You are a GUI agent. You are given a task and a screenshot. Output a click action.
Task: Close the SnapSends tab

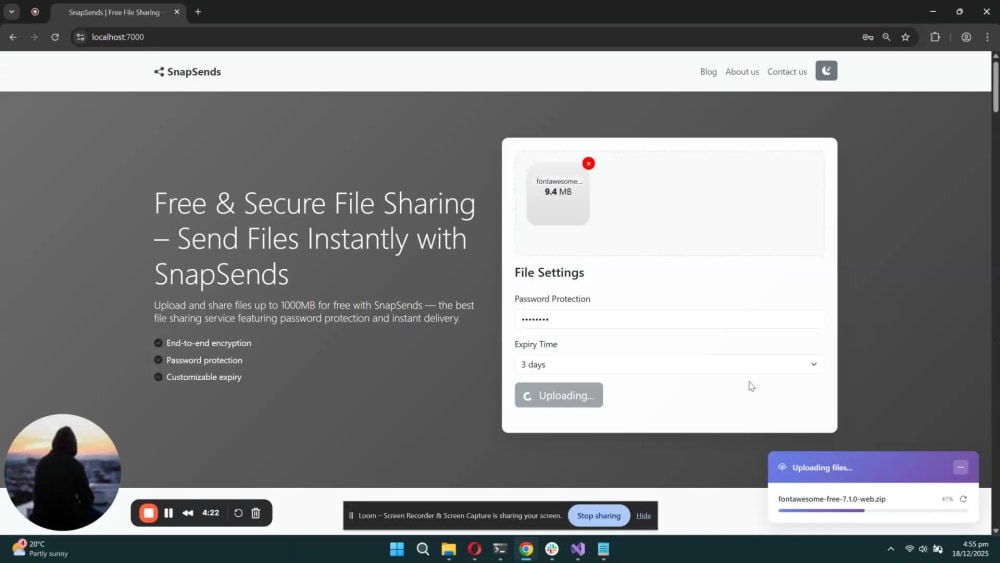coord(177,11)
